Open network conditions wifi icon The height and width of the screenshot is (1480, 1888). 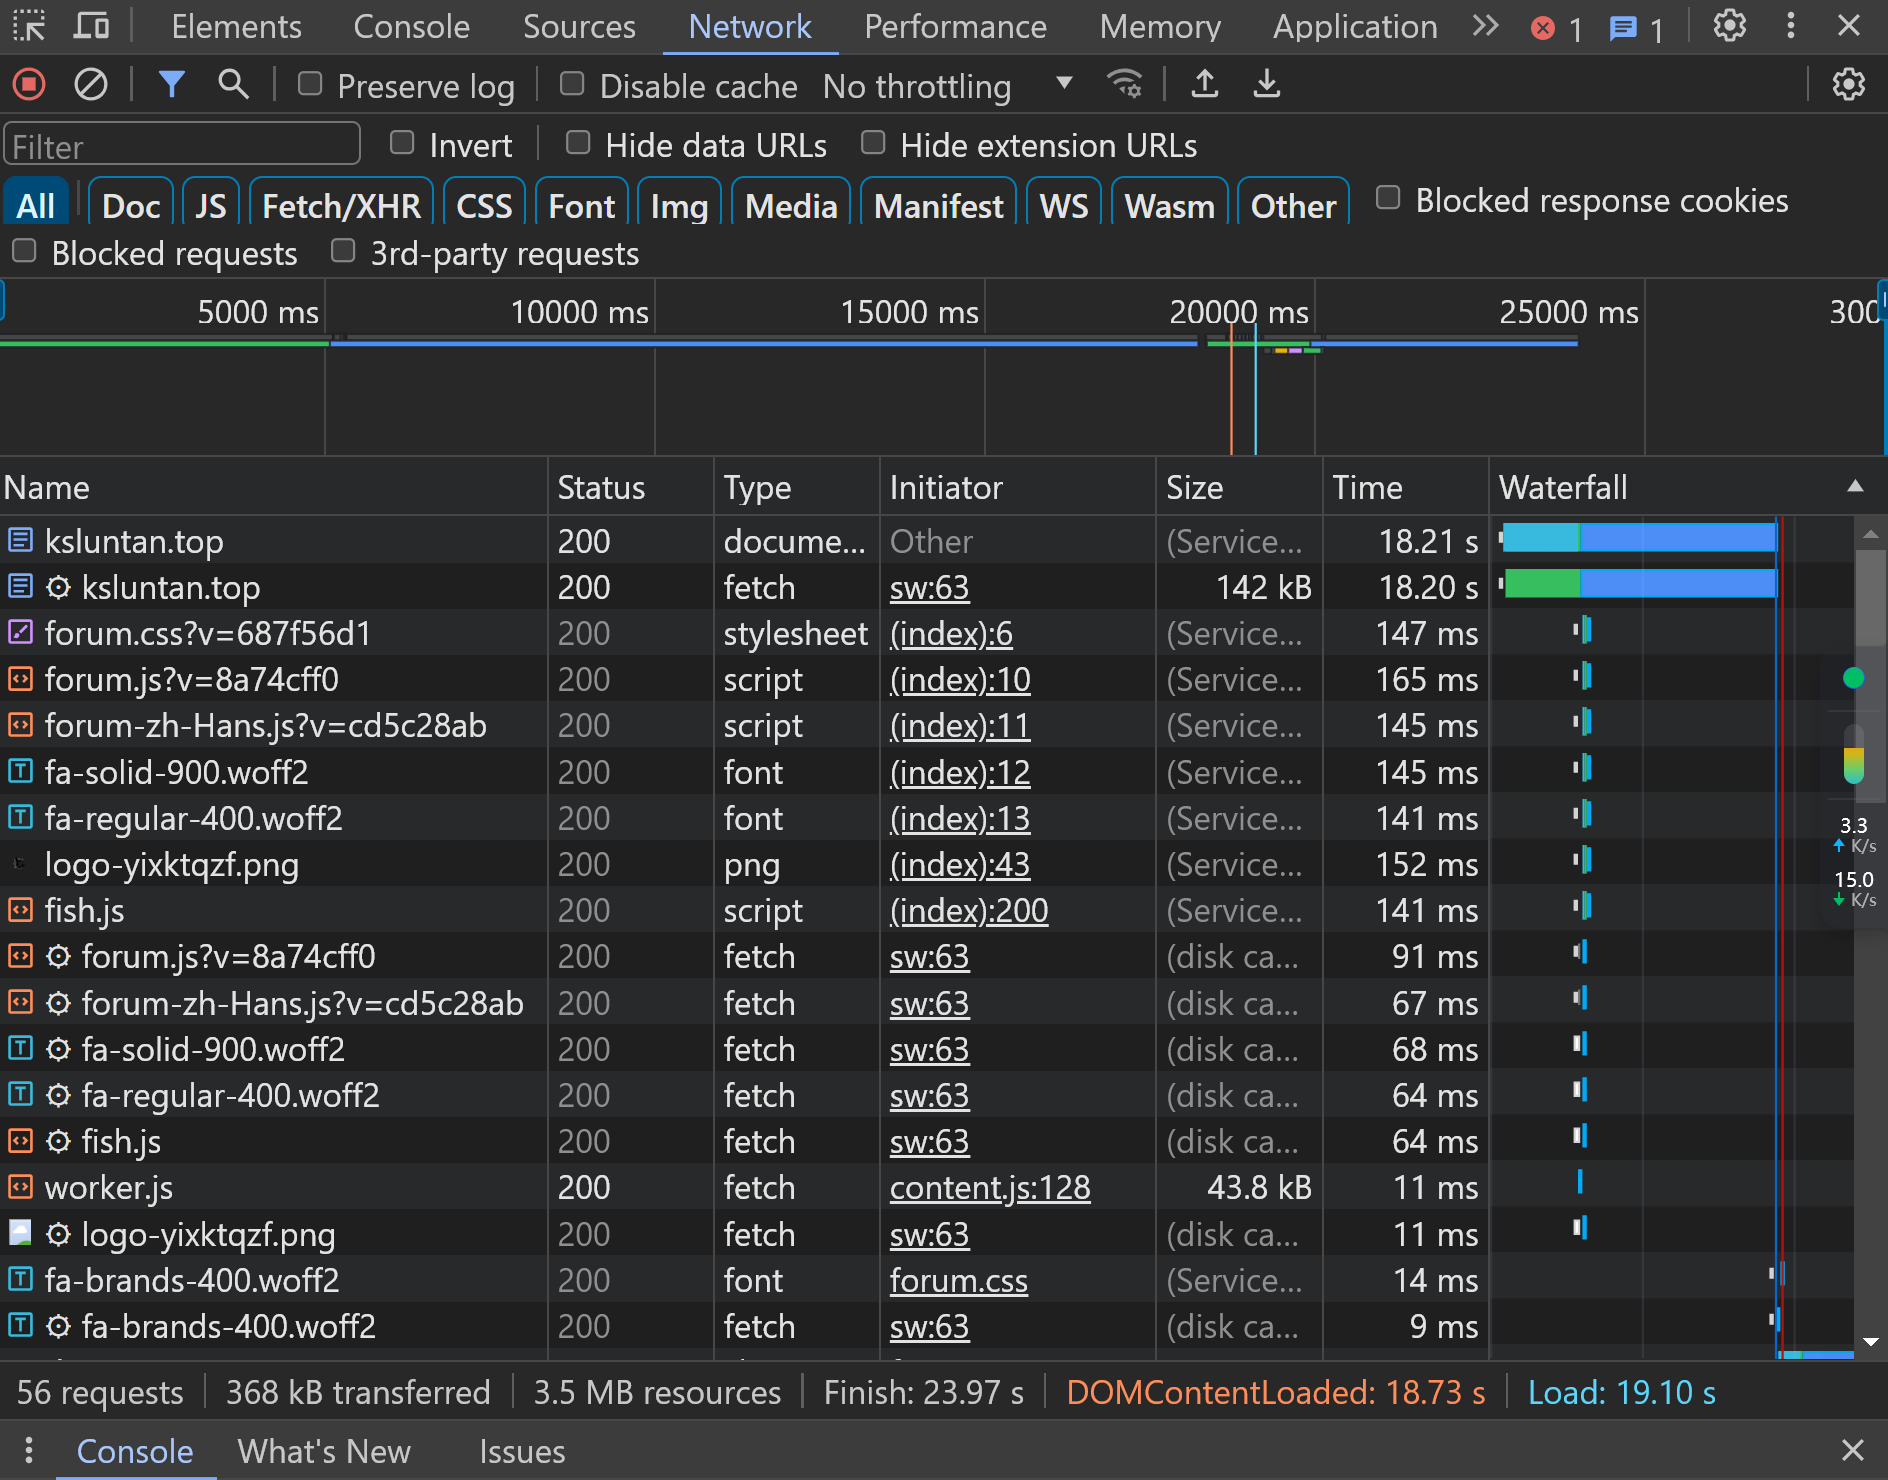click(x=1125, y=85)
